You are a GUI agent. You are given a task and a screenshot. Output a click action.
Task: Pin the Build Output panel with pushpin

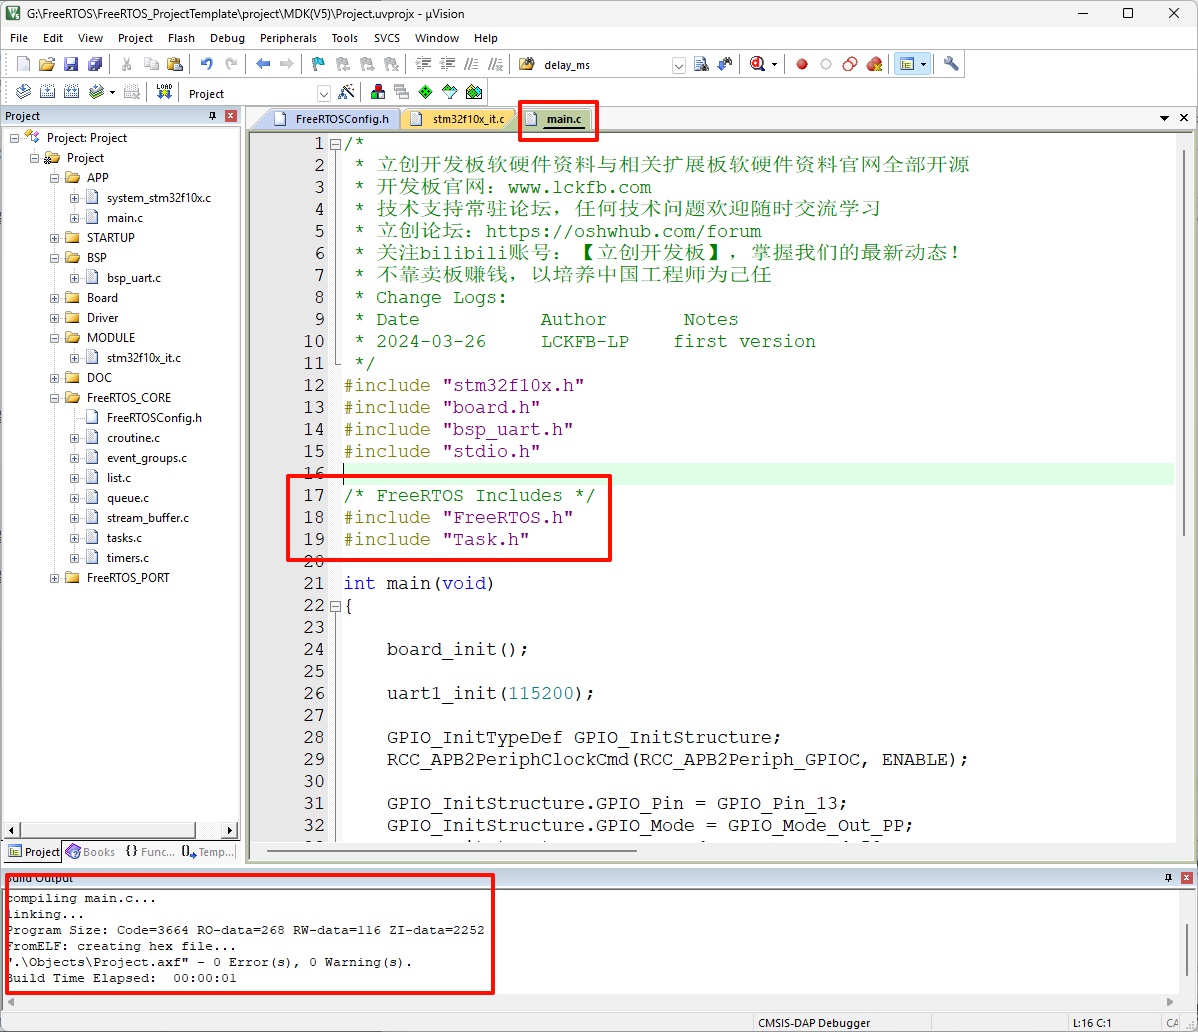pyautogui.click(x=1168, y=878)
